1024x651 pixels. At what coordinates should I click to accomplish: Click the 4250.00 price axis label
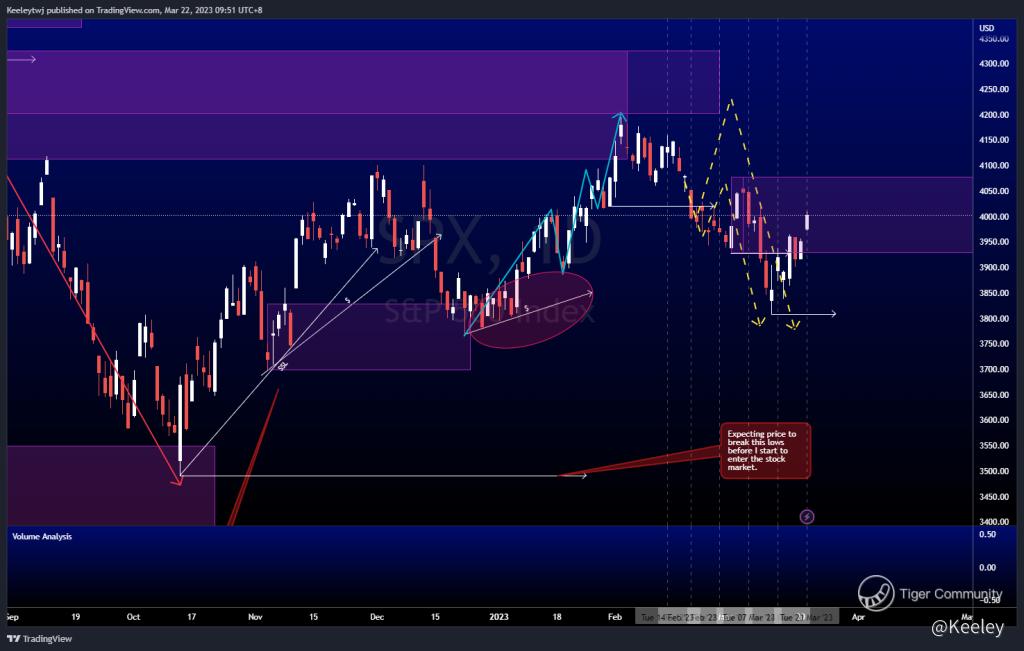(993, 89)
